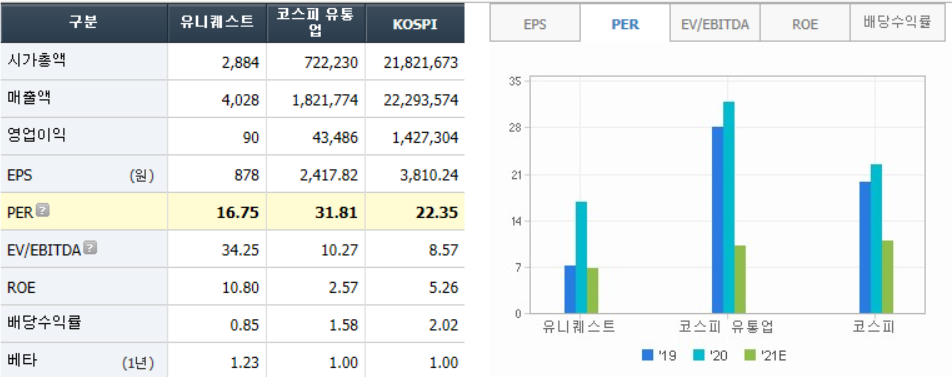
Task: Select the ROE row label
Action: coord(21,287)
